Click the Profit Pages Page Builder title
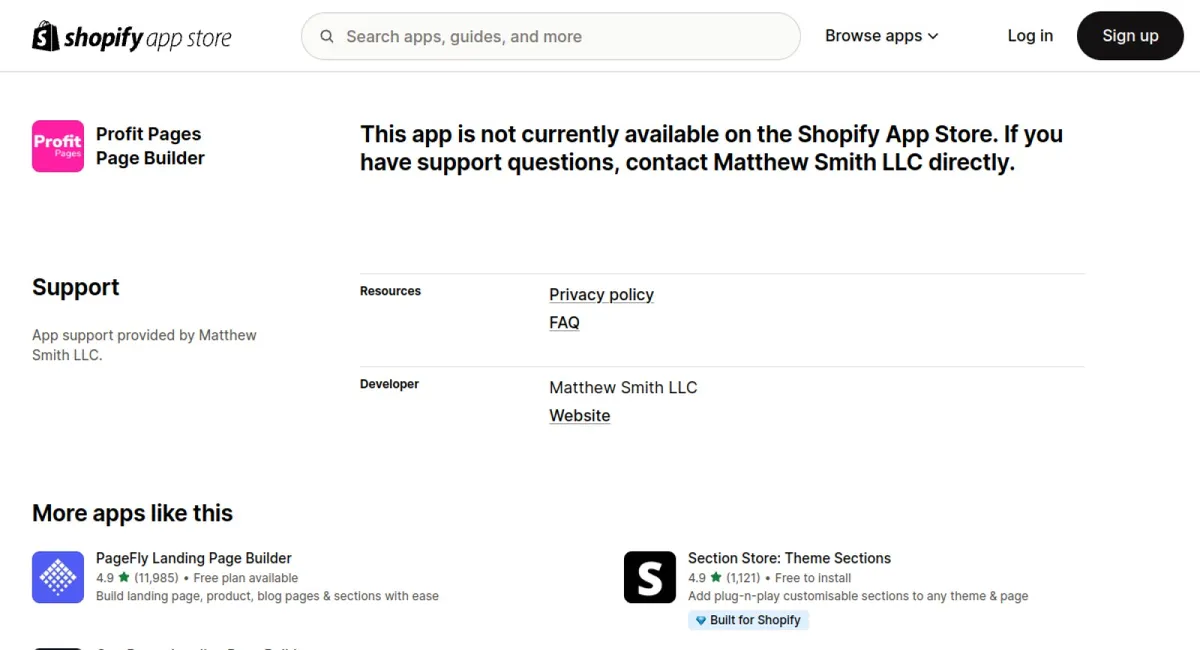Viewport: 1200px width, 650px height. coord(150,146)
